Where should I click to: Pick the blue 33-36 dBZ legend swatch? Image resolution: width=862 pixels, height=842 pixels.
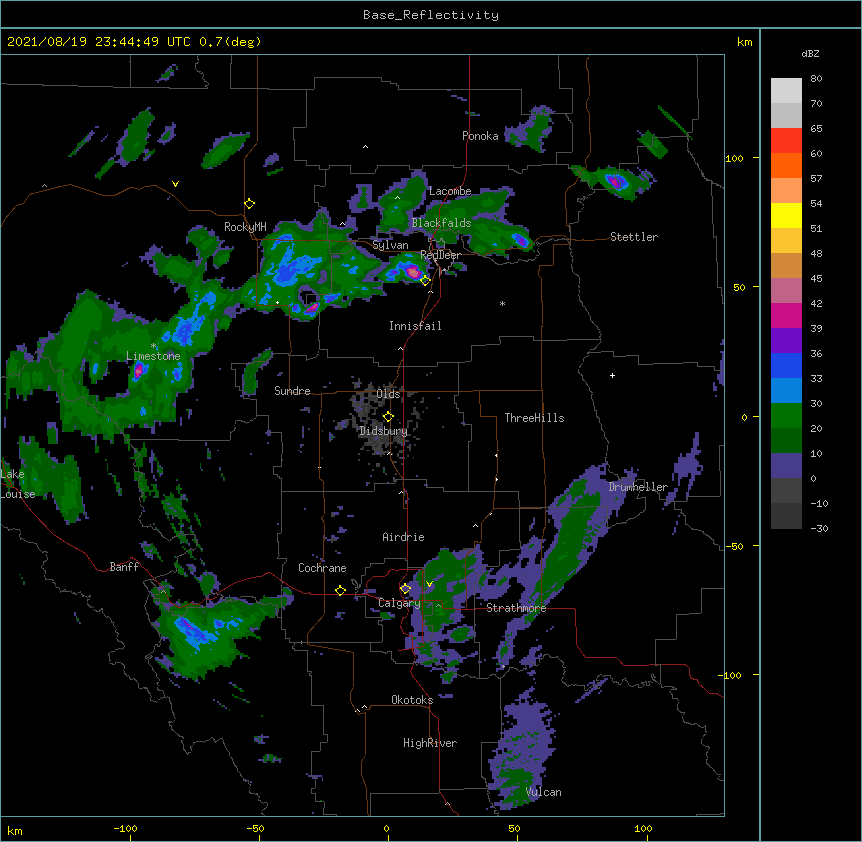click(x=786, y=365)
